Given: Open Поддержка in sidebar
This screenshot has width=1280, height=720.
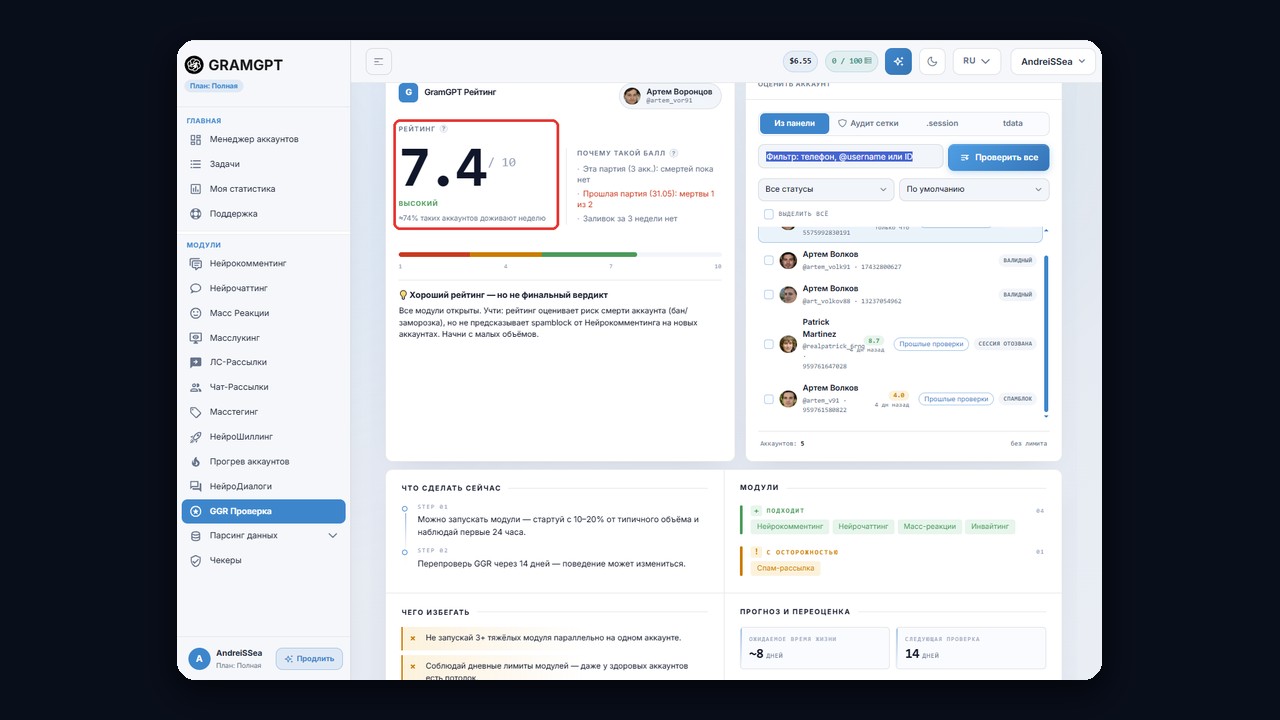Looking at the screenshot, I should pyautogui.click(x=263, y=214).
